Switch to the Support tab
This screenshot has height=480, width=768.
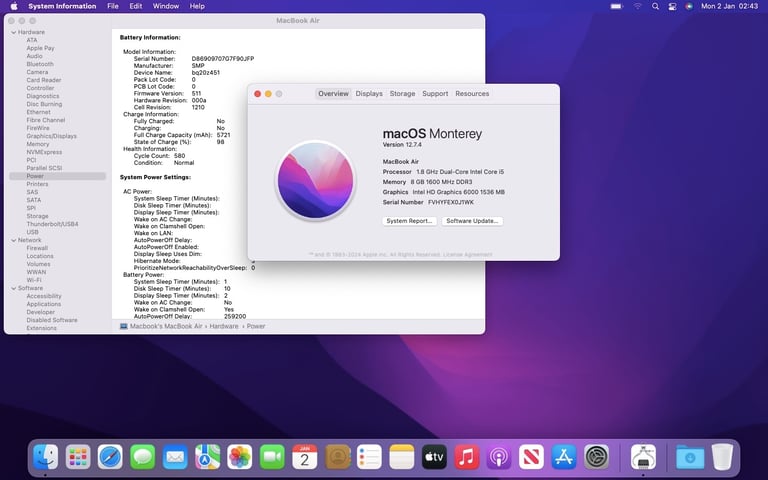[435, 94]
